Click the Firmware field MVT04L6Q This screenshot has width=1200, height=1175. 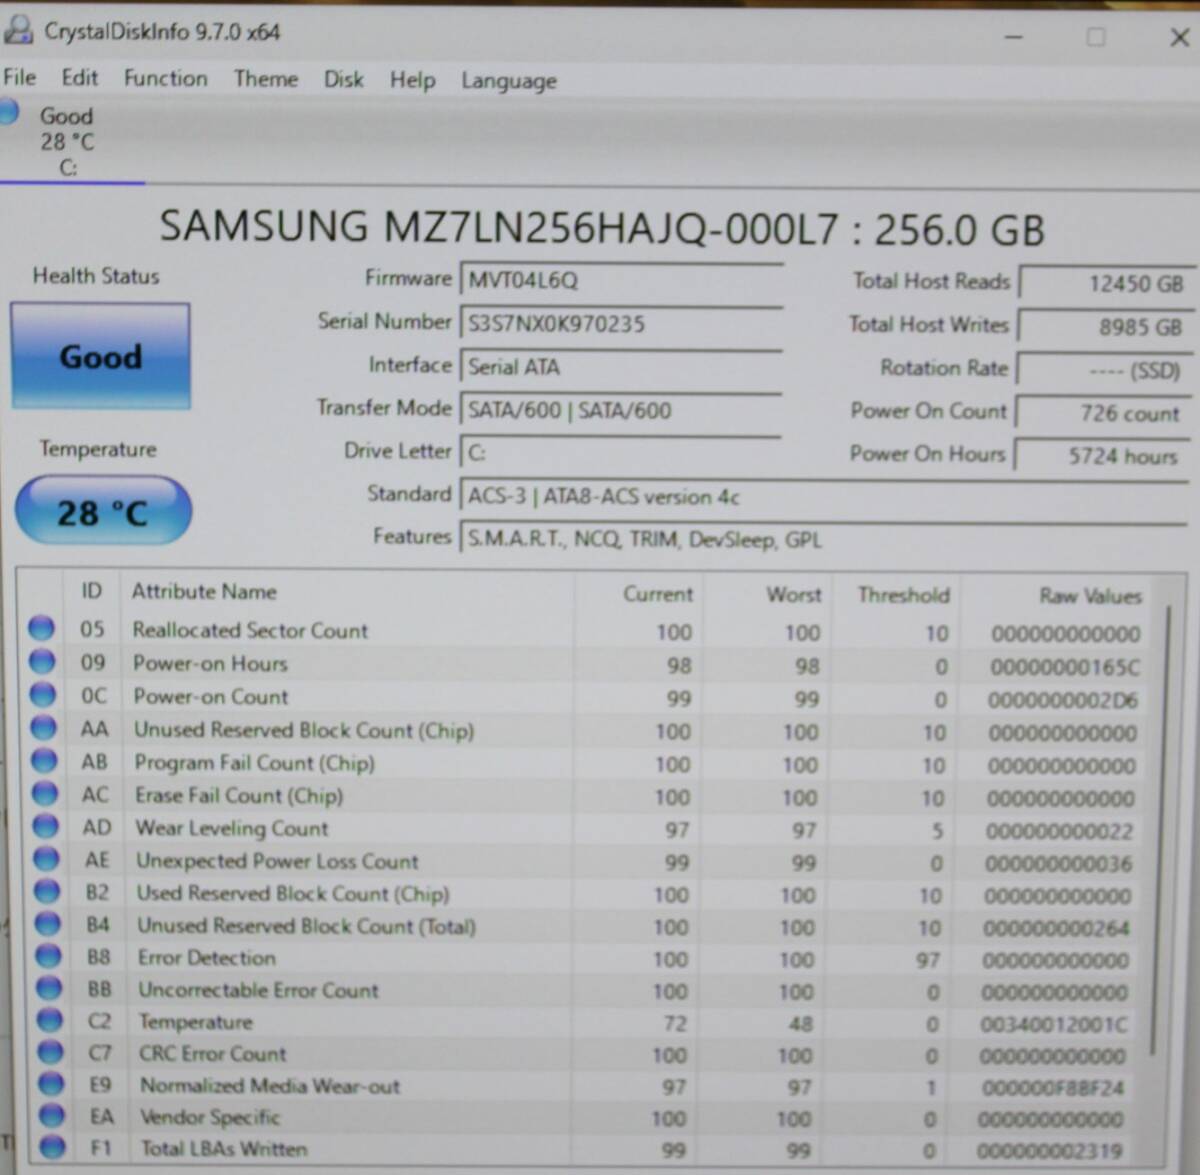[x=621, y=280]
